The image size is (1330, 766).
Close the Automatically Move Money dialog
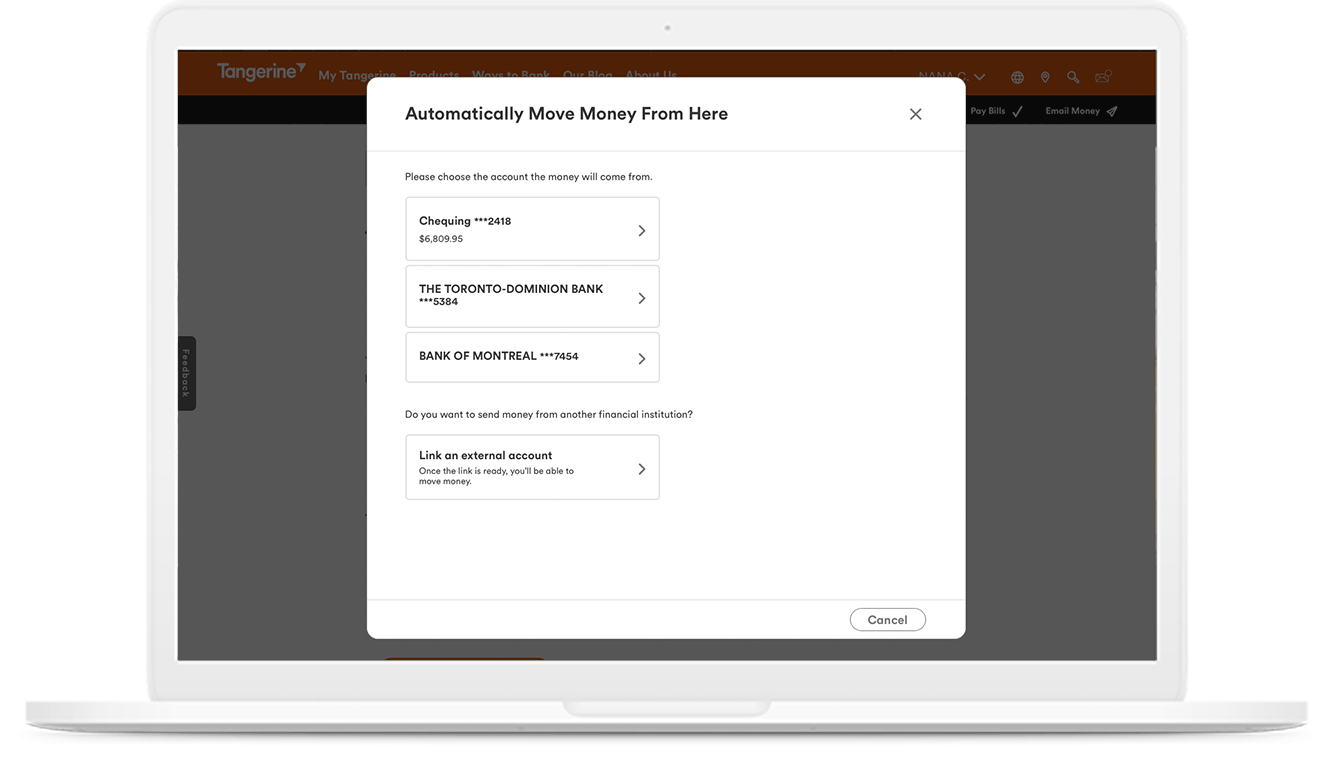coord(915,114)
